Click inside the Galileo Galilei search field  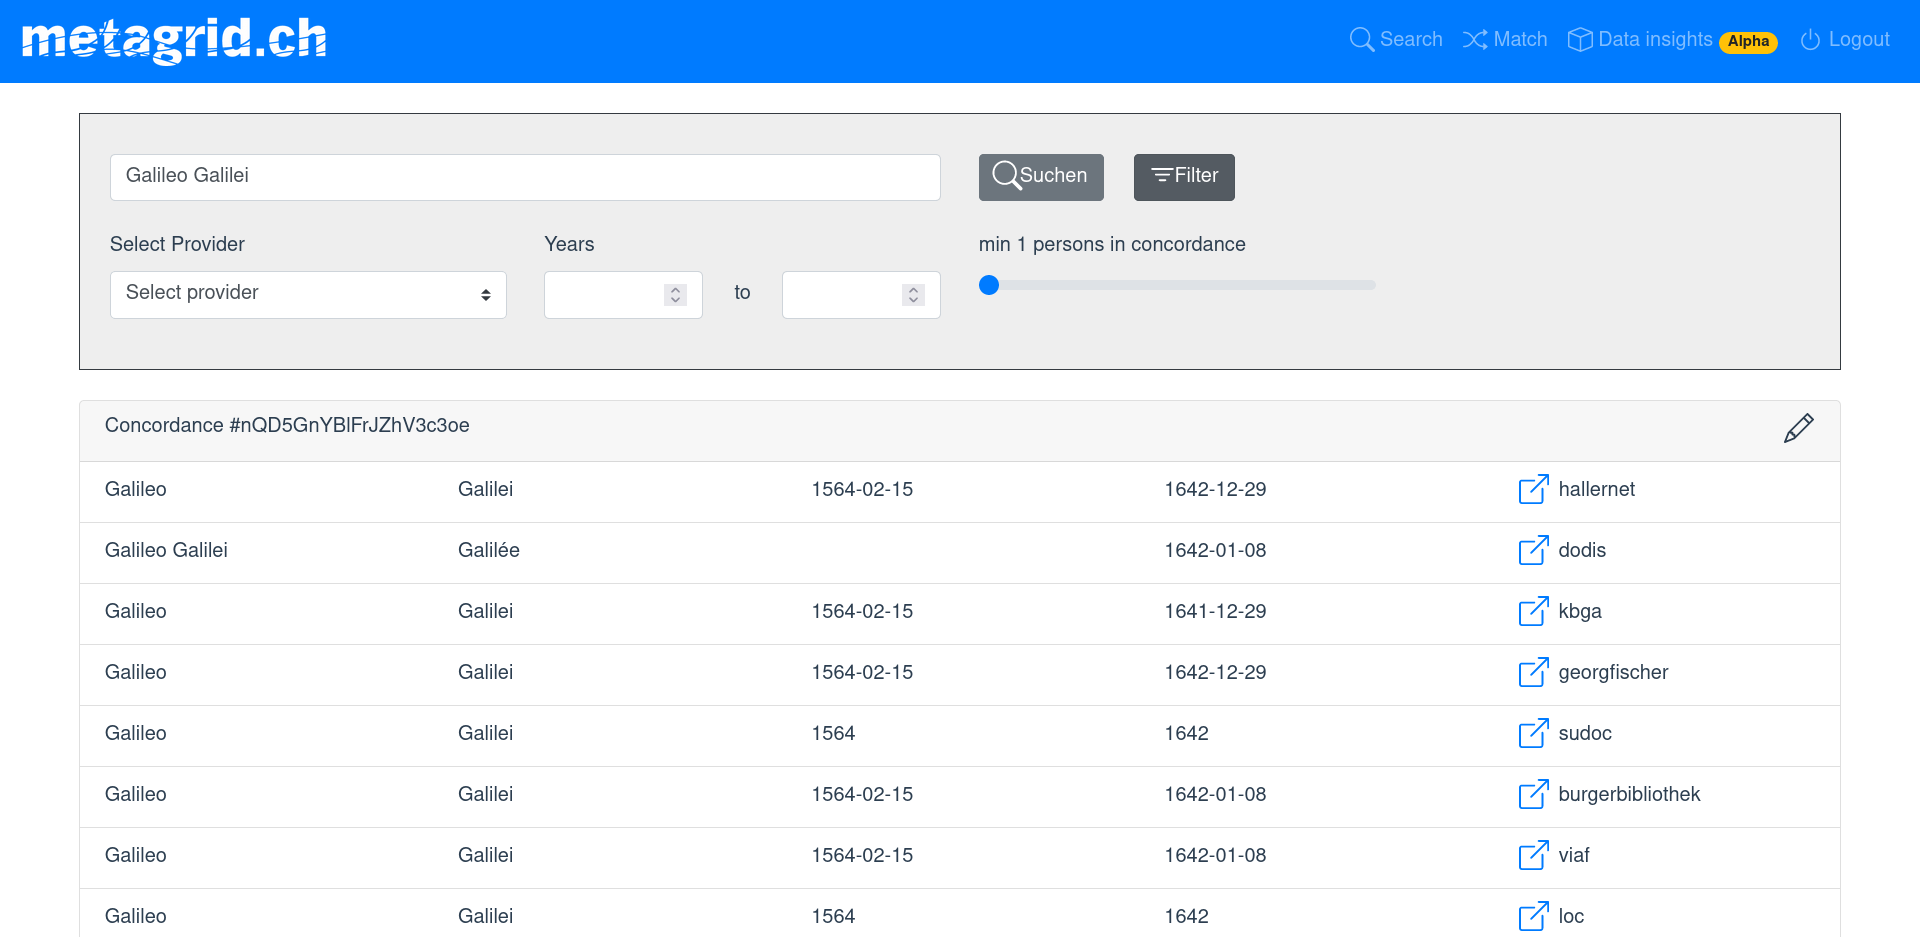(x=525, y=177)
